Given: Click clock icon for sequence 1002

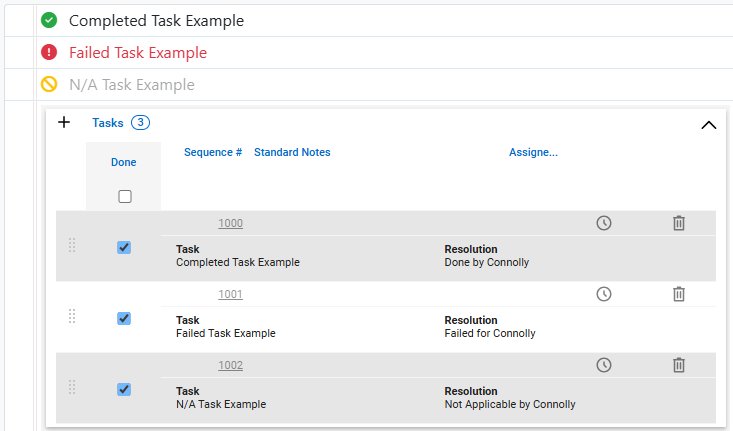Looking at the screenshot, I should [x=603, y=365].
